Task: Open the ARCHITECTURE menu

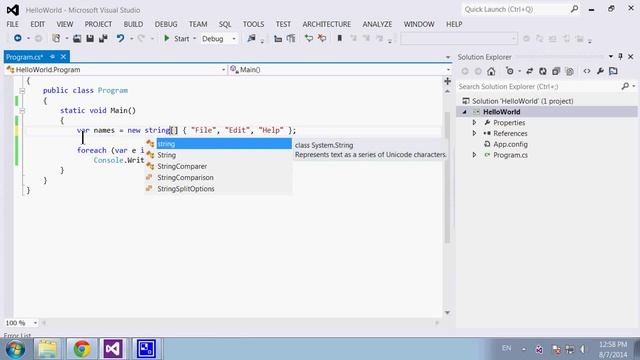Action: coord(327,24)
